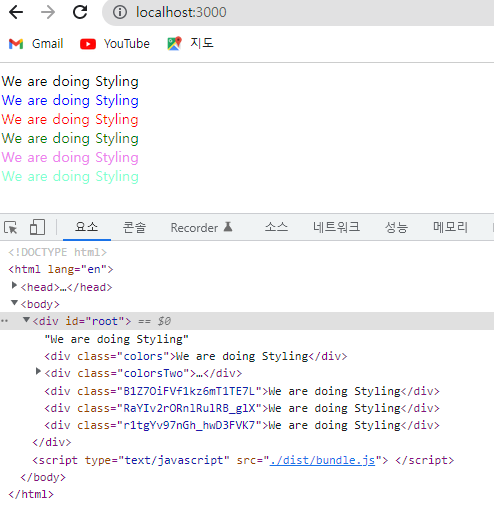Open the 메모리 tab
494x523 pixels.
451,227
